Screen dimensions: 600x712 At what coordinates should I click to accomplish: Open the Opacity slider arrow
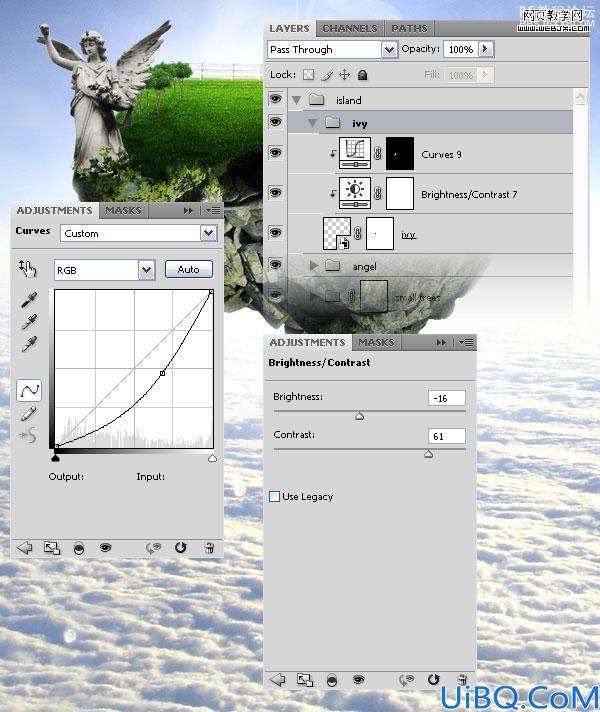(486, 49)
